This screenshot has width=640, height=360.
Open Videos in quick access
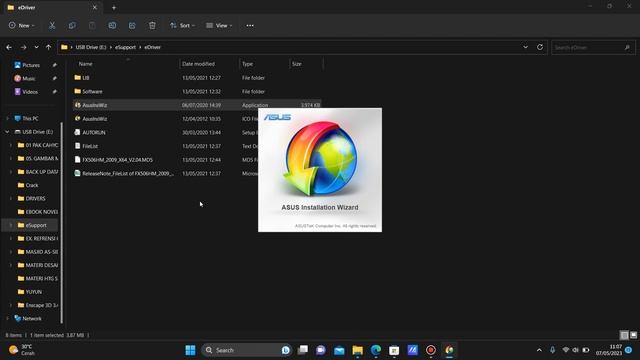click(30, 92)
